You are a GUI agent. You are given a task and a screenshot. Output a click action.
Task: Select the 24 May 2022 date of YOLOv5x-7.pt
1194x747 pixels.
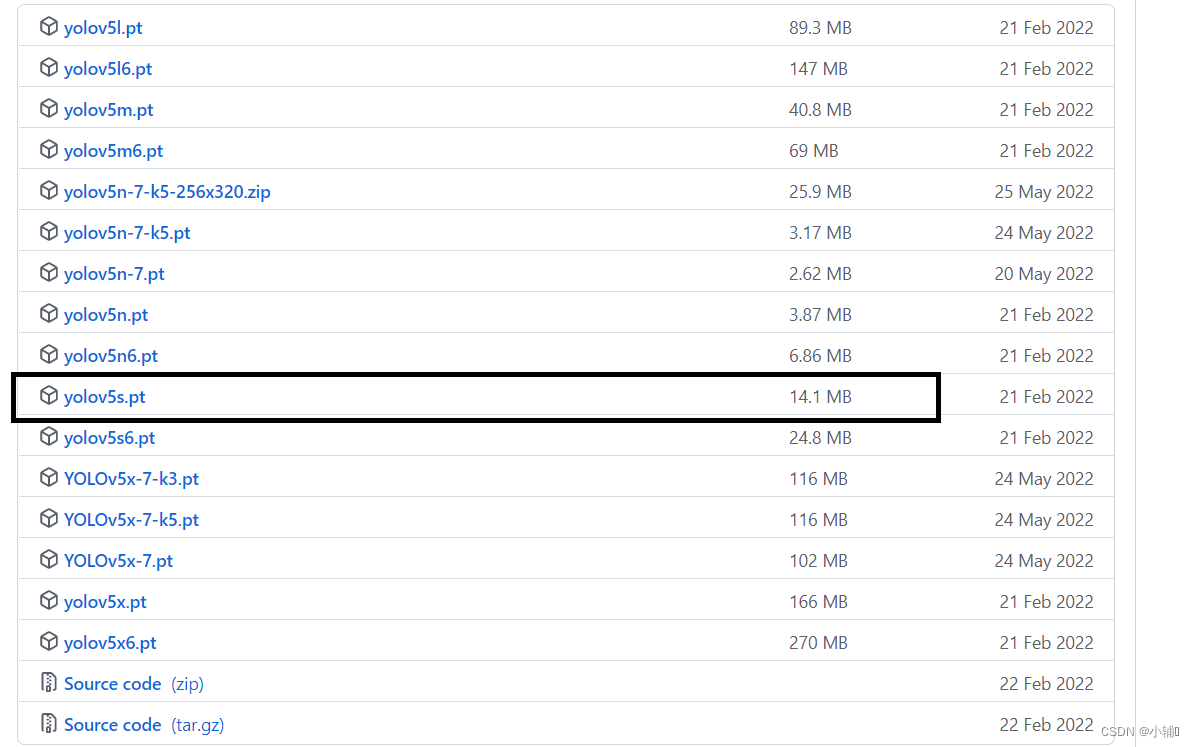click(1044, 561)
